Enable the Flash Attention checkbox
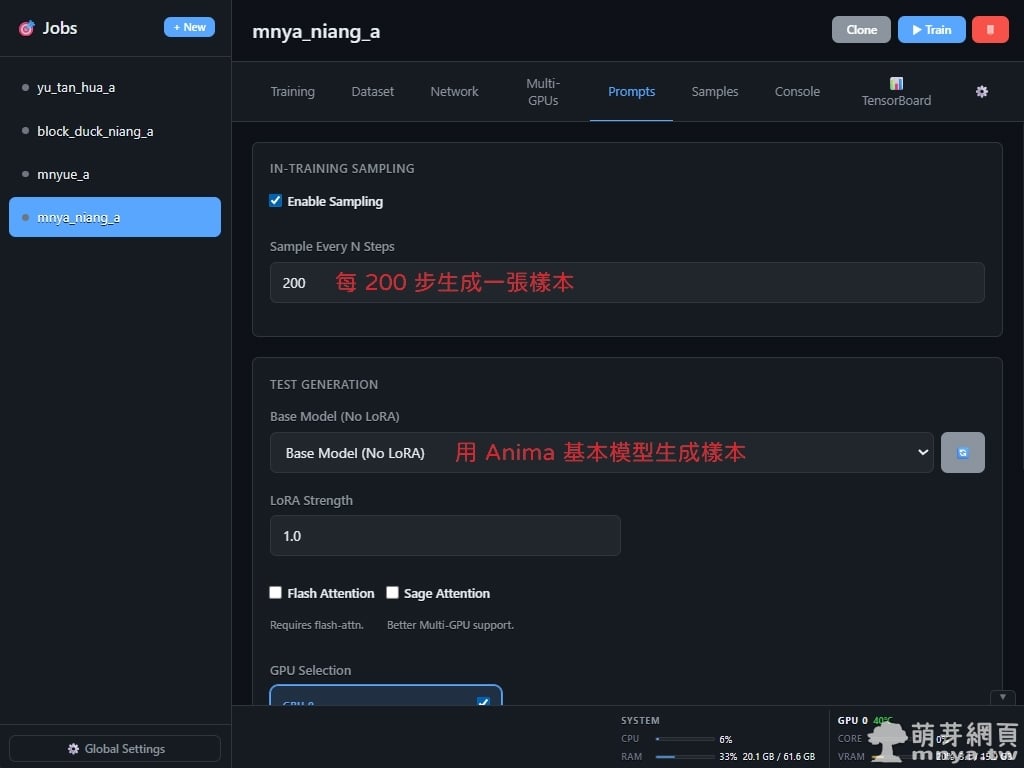 click(x=276, y=593)
